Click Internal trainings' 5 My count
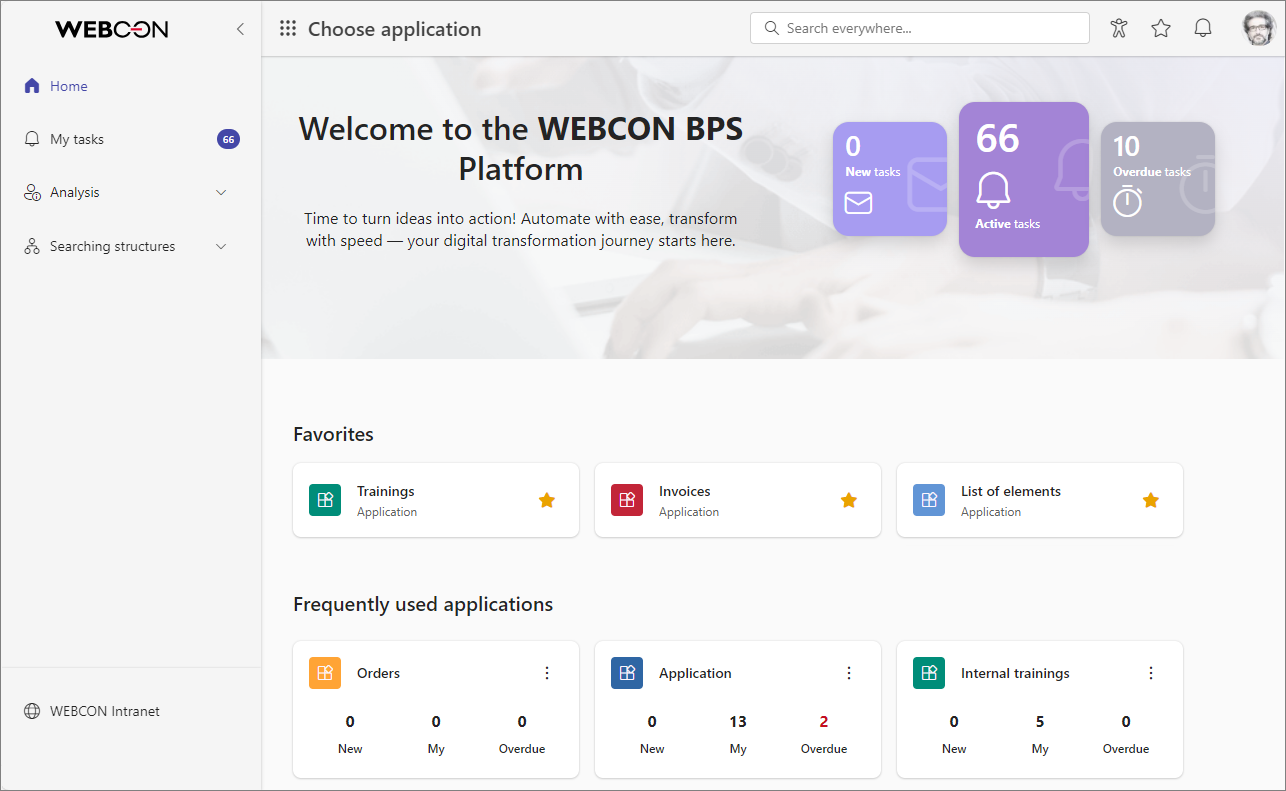 coord(1040,722)
